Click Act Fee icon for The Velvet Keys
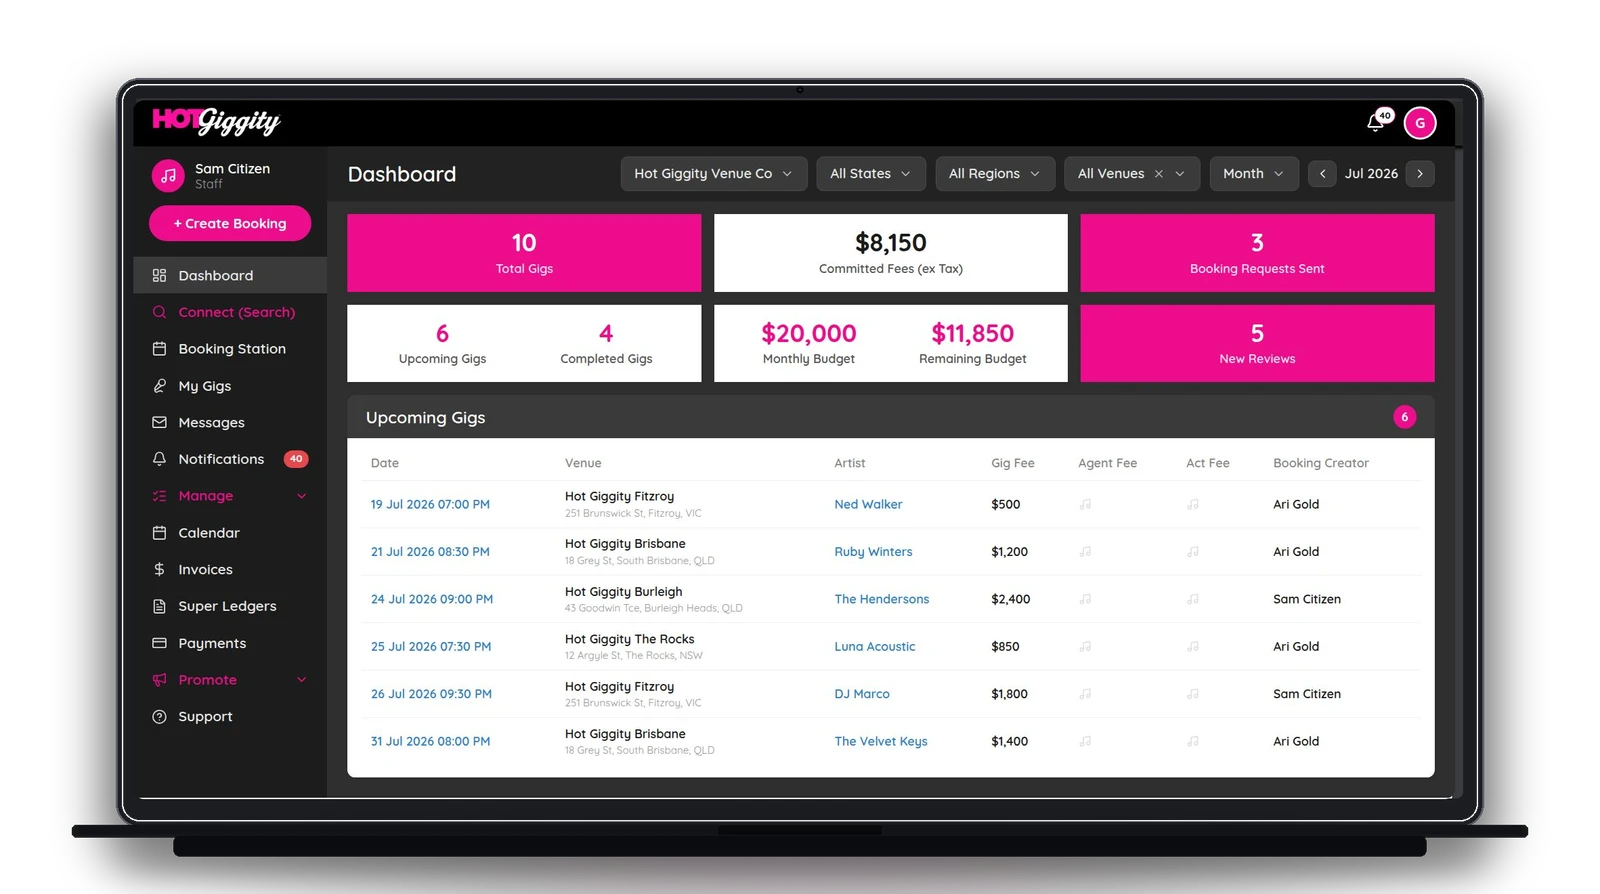This screenshot has width=1600, height=894. [x=1192, y=741]
